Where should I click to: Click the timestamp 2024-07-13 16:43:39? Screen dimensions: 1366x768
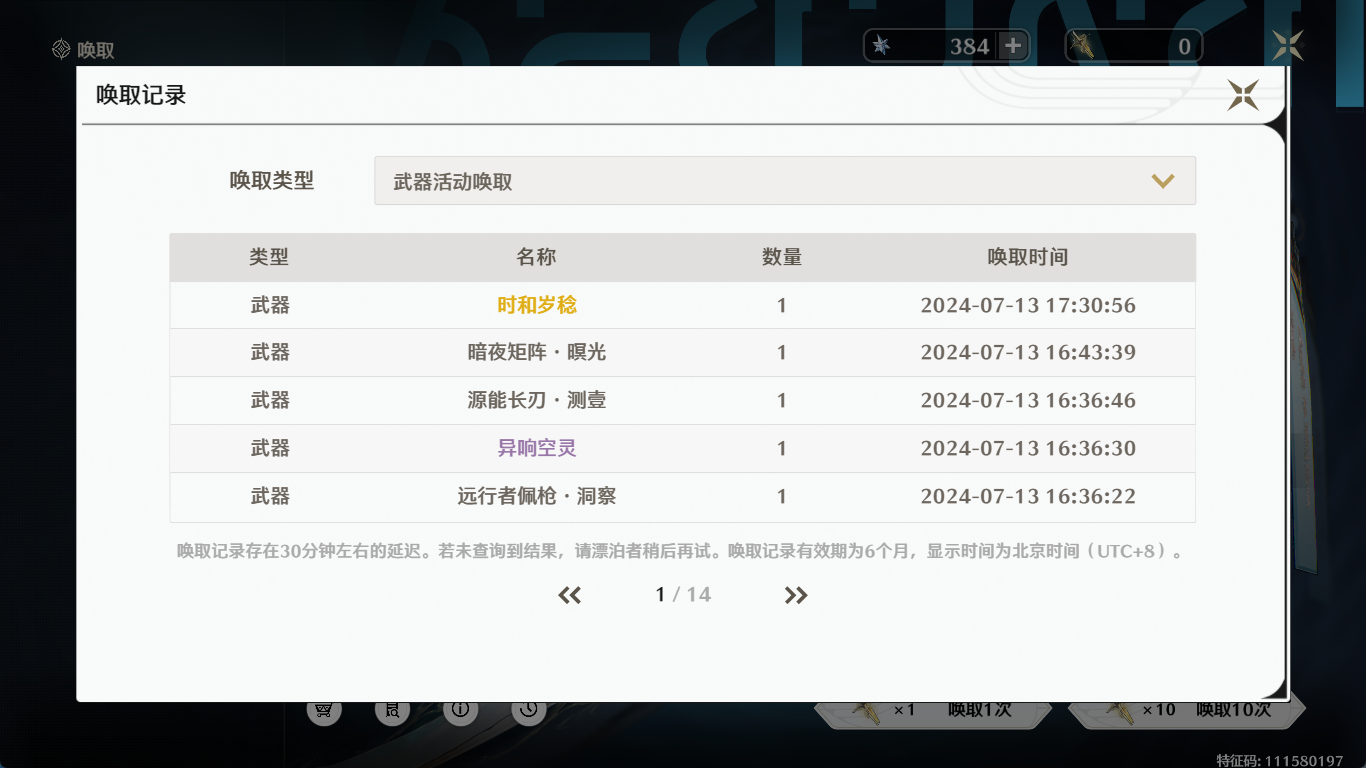1028,352
